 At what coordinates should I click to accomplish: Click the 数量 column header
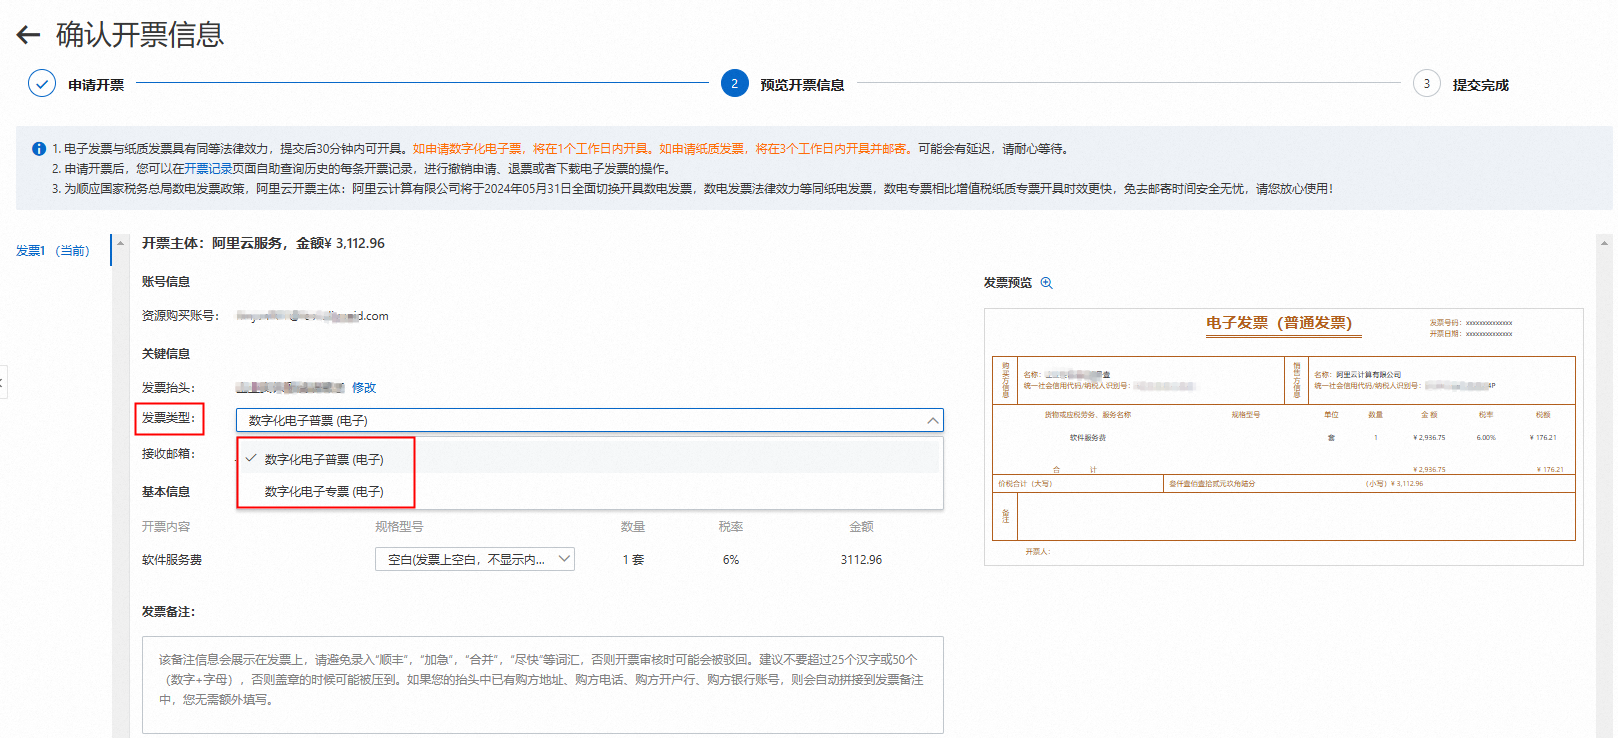633,527
